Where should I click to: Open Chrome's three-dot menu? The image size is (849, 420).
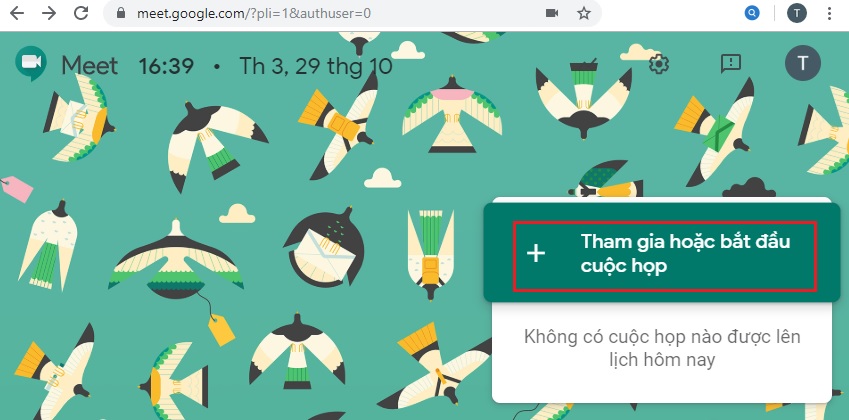point(830,13)
